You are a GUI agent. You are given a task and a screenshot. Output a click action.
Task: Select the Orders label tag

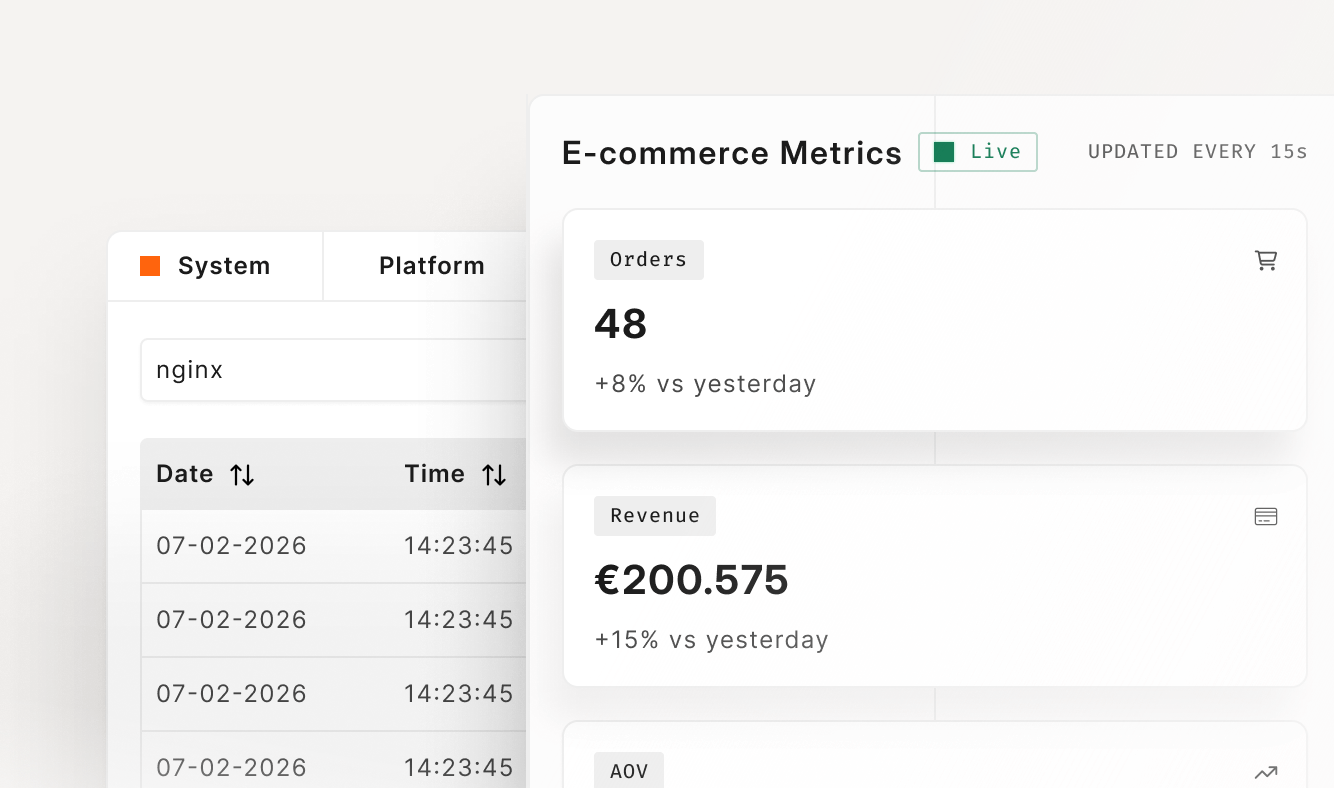point(649,260)
